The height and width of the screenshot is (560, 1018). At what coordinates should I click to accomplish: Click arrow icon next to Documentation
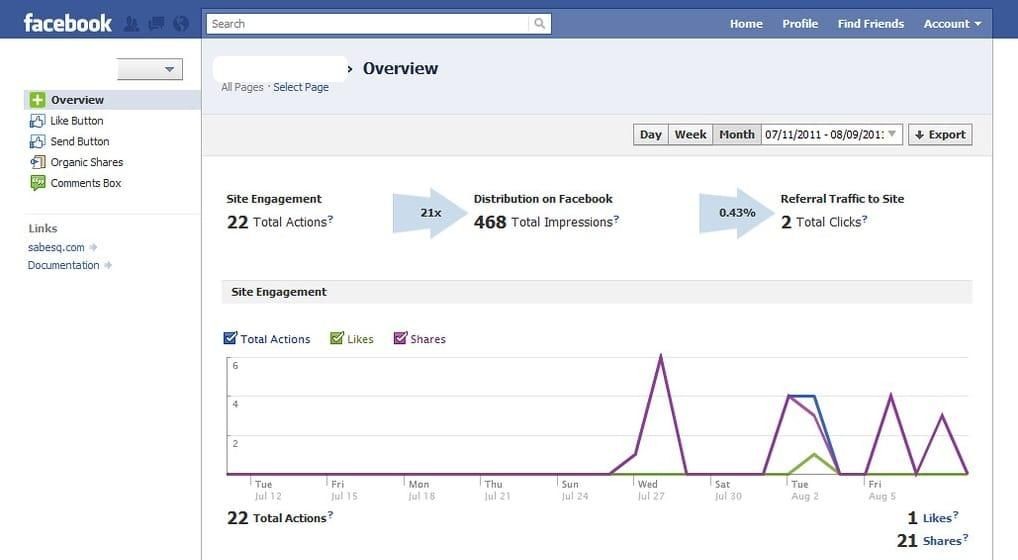pos(108,265)
